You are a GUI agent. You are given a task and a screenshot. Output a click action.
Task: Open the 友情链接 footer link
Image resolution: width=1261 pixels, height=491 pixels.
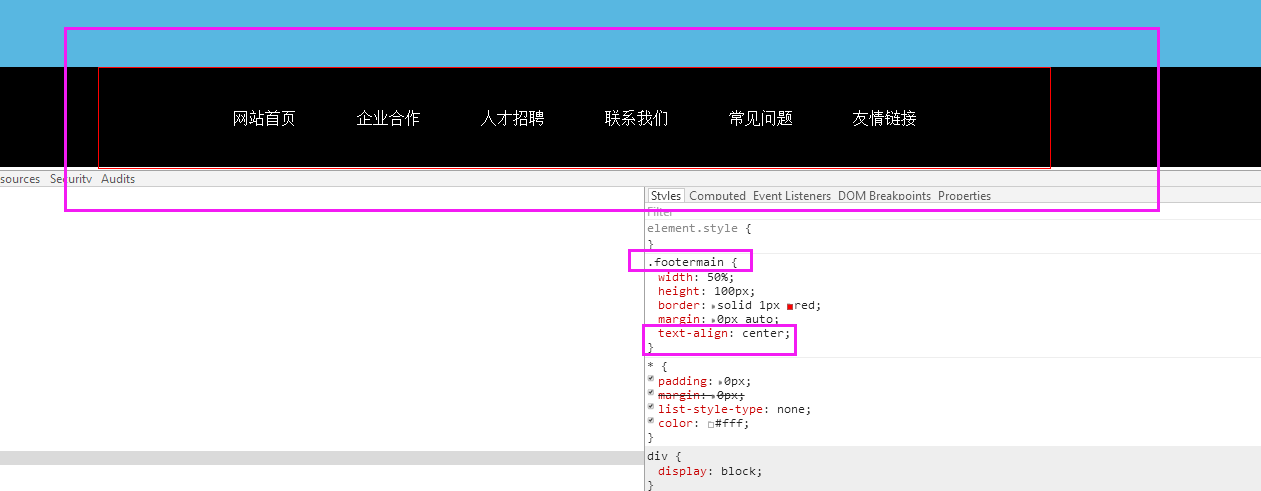point(885,118)
